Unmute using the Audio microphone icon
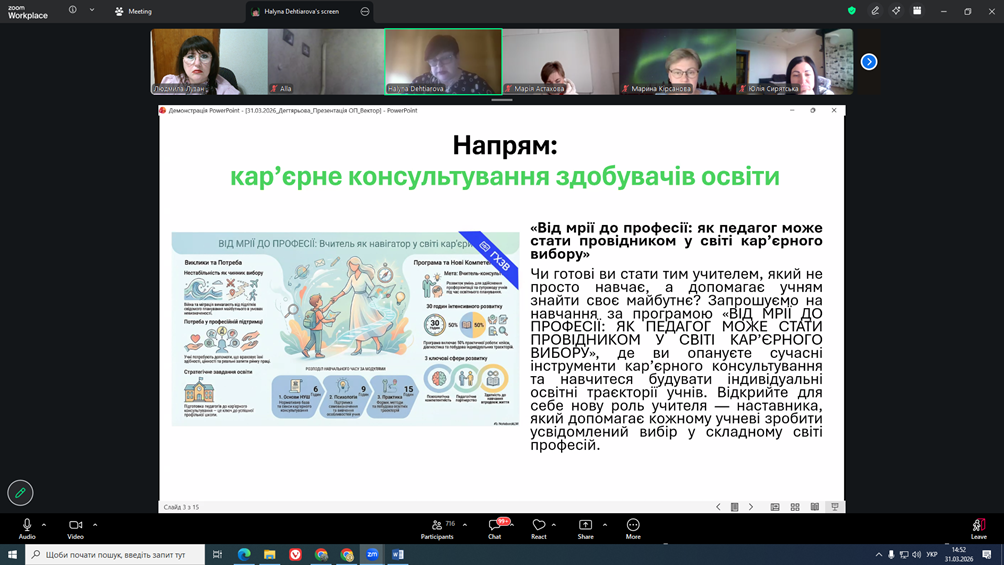This screenshot has width=1004, height=565. [x=27, y=525]
